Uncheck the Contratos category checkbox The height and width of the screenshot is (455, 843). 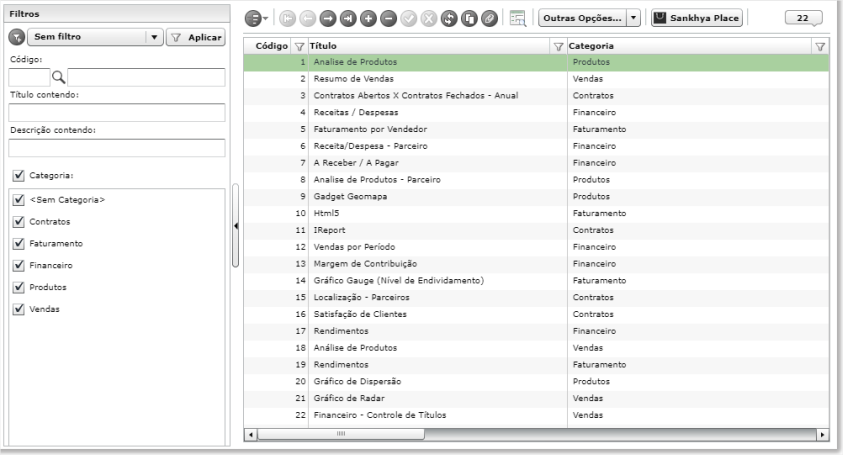tap(19, 222)
